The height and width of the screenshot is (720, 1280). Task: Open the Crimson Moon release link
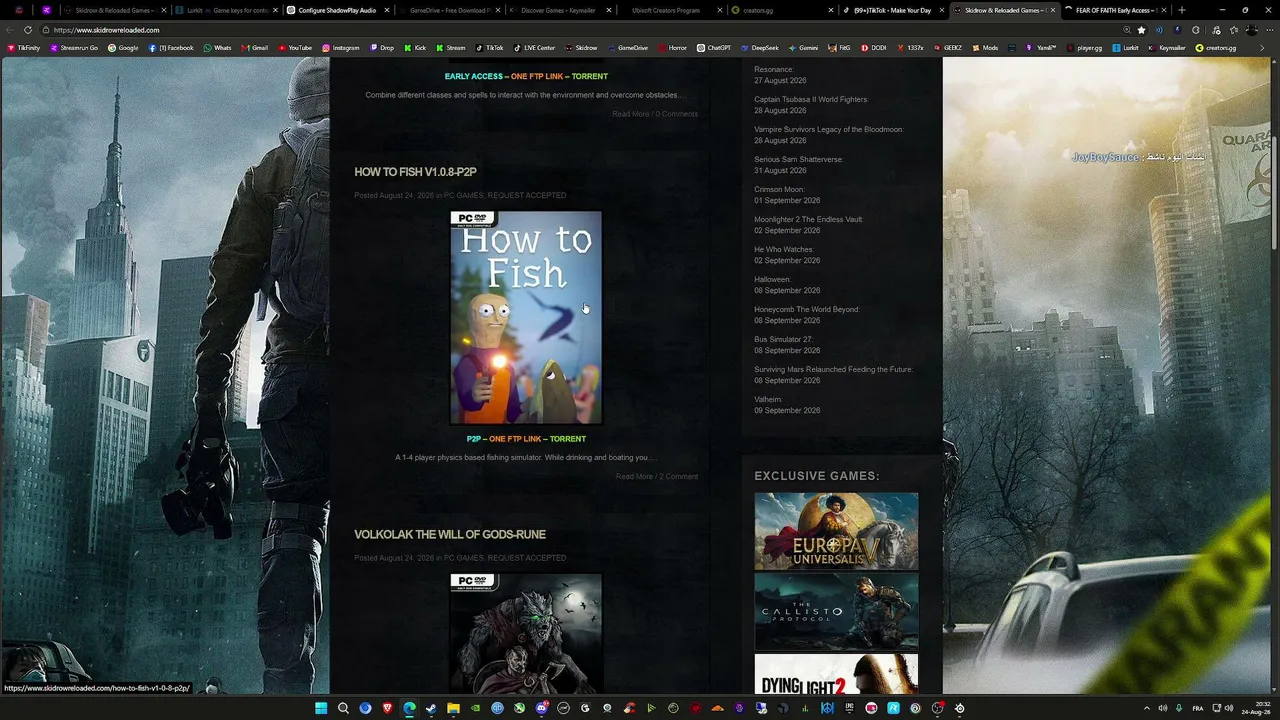pos(779,190)
